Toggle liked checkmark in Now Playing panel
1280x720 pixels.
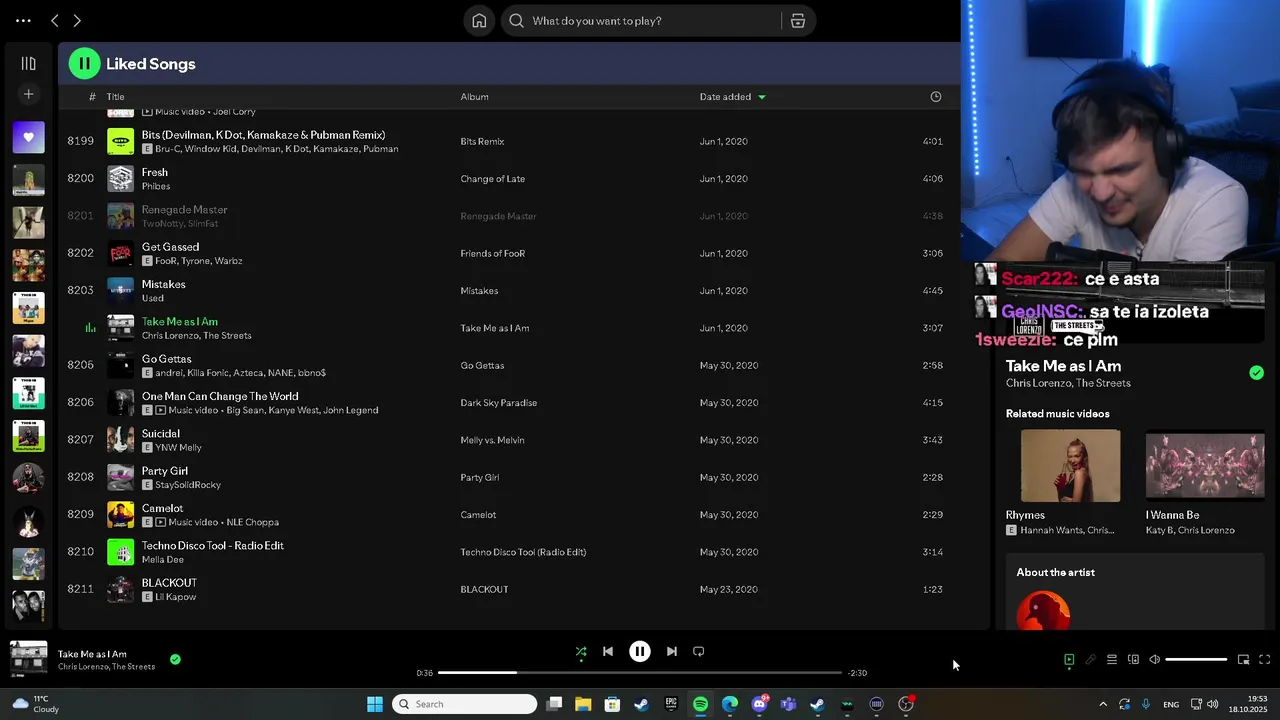[x=1256, y=373]
